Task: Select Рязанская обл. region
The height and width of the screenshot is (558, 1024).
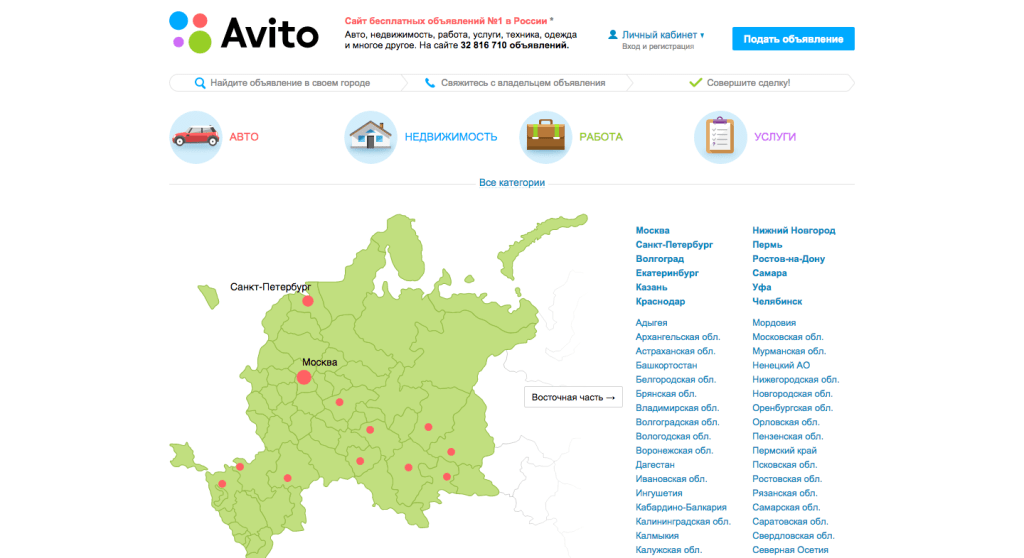Action: click(784, 493)
